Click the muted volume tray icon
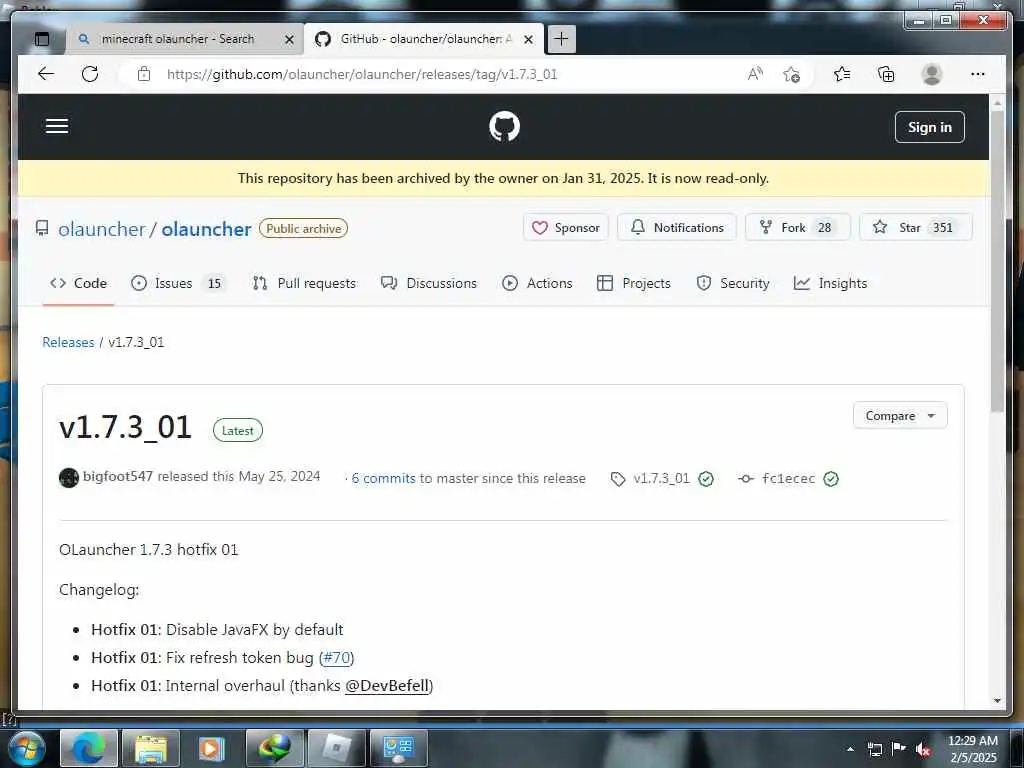This screenshot has width=1024, height=768. (923, 749)
